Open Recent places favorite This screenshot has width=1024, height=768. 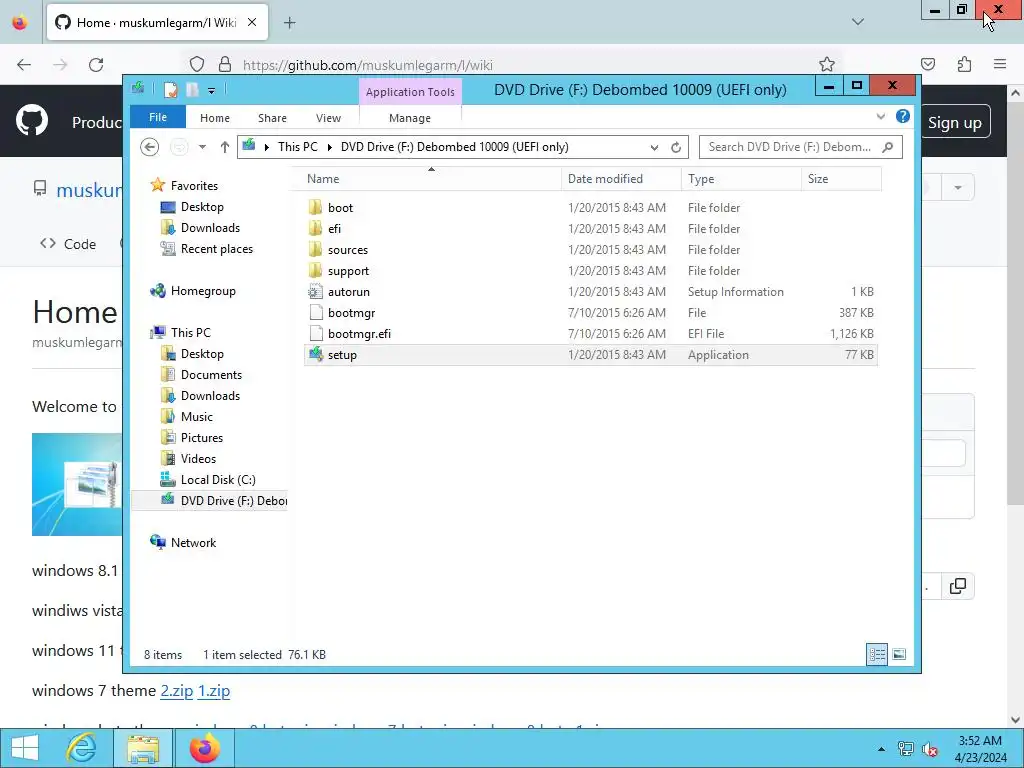pos(216,249)
